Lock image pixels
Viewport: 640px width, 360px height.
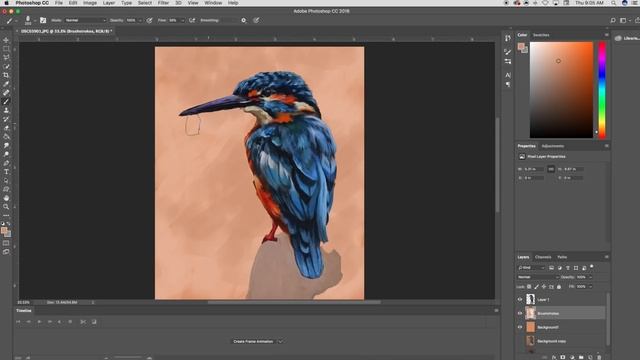536,287
